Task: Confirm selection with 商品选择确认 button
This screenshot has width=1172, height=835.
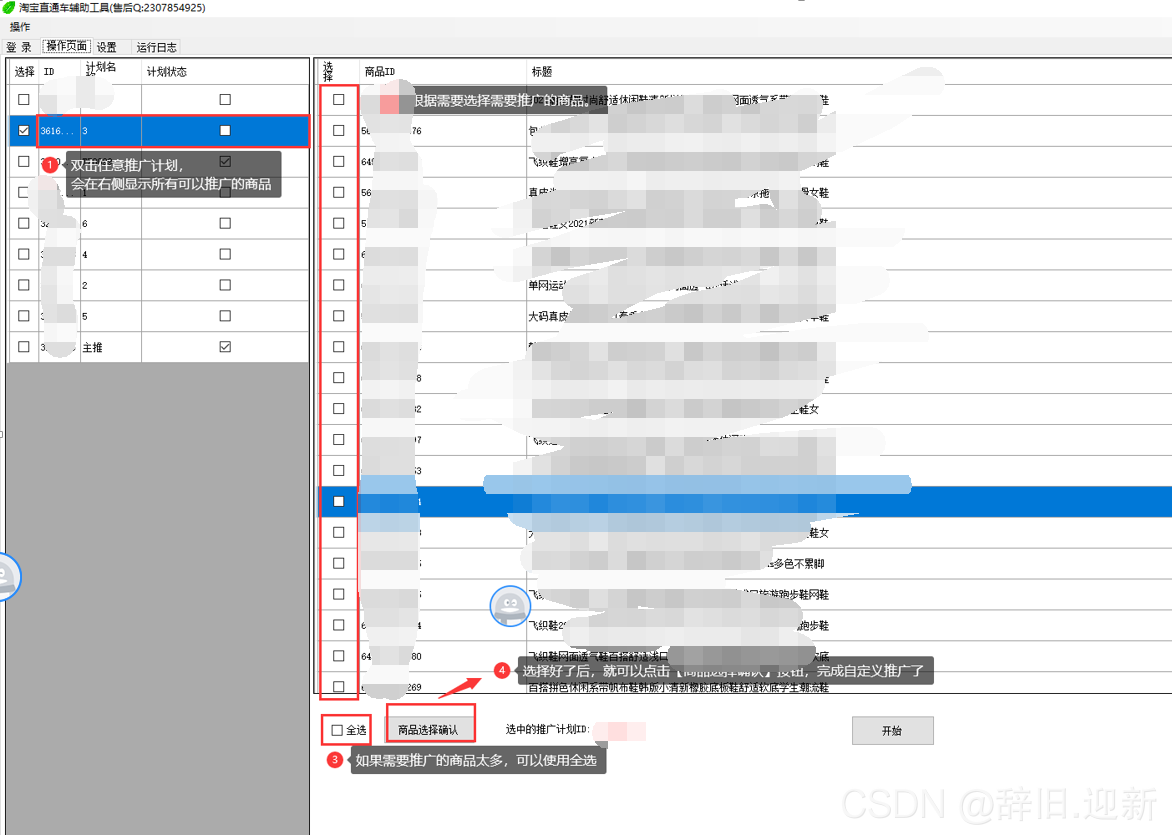Action: coord(428,730)
